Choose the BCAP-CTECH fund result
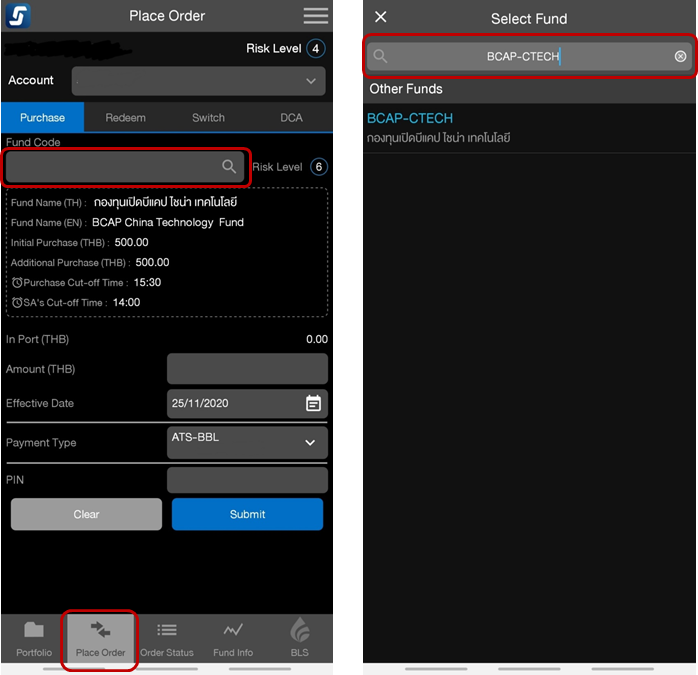Image resolution: width=698 pixels, height=675 pixels. pyautogui.click(x=410, y=119)
